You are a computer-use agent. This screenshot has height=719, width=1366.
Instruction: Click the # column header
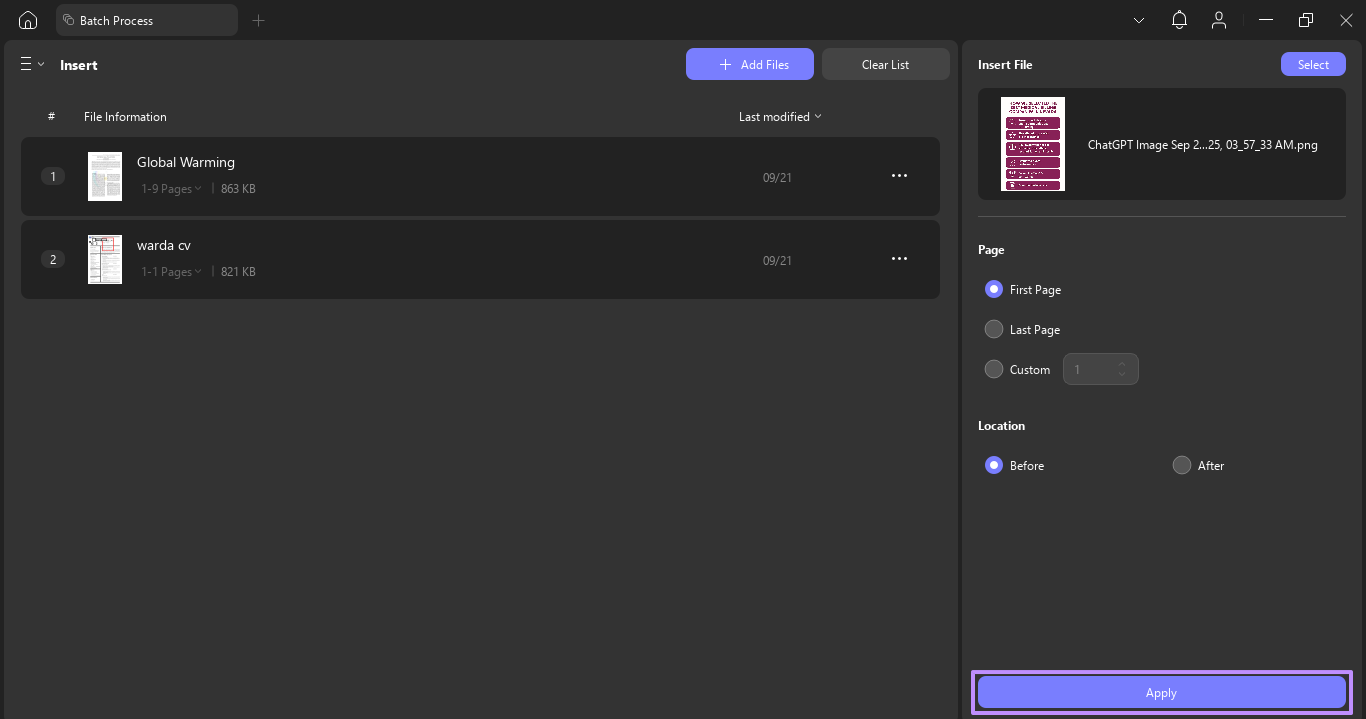(x=51, y=117)
